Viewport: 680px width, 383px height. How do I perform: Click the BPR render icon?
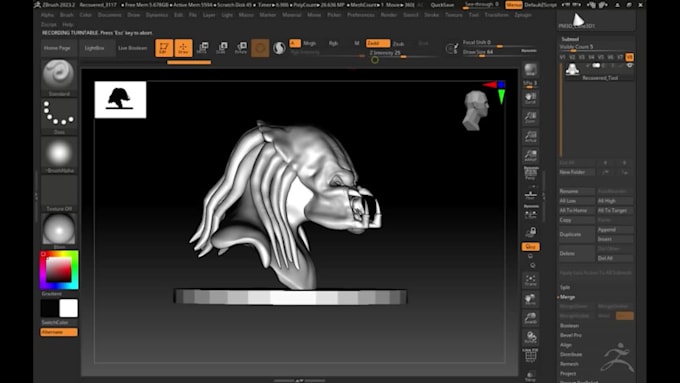[x=530, y=70]
